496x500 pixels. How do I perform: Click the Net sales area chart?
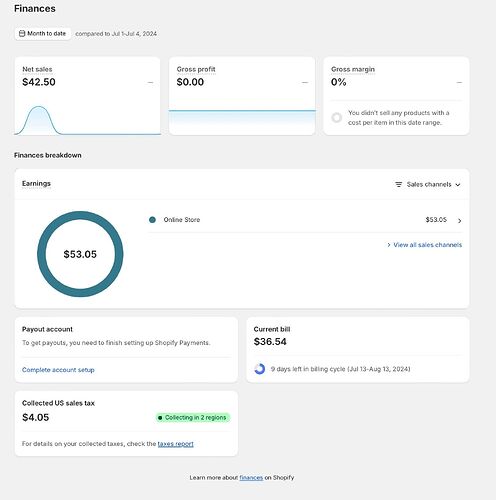(x=87, y=120)
